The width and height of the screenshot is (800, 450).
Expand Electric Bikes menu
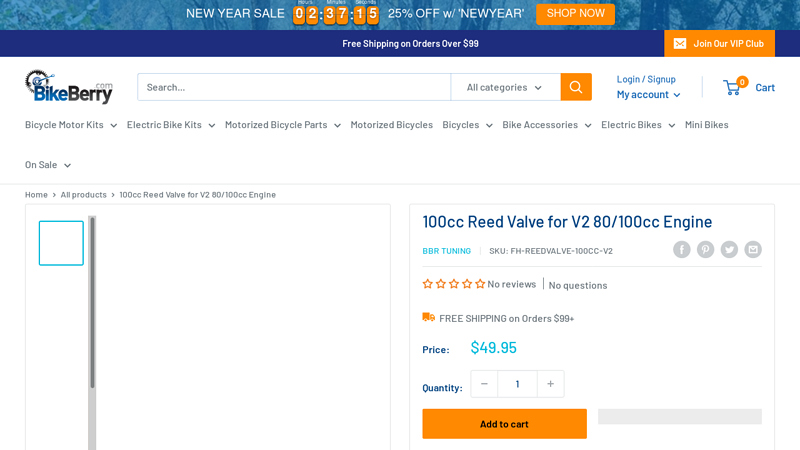coord(638,124)
